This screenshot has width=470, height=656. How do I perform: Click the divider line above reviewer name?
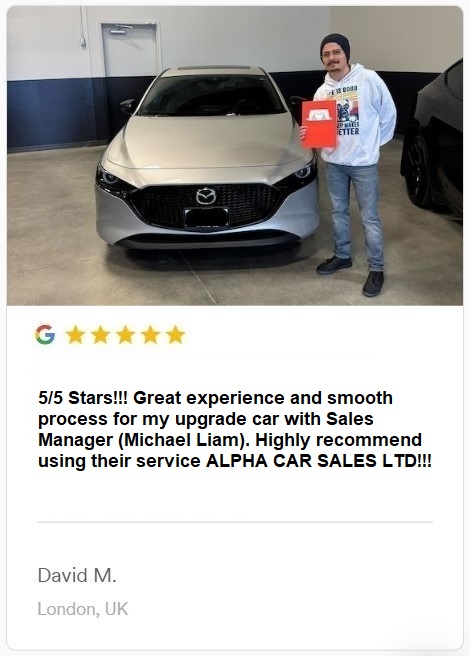(x=235, y=522)
